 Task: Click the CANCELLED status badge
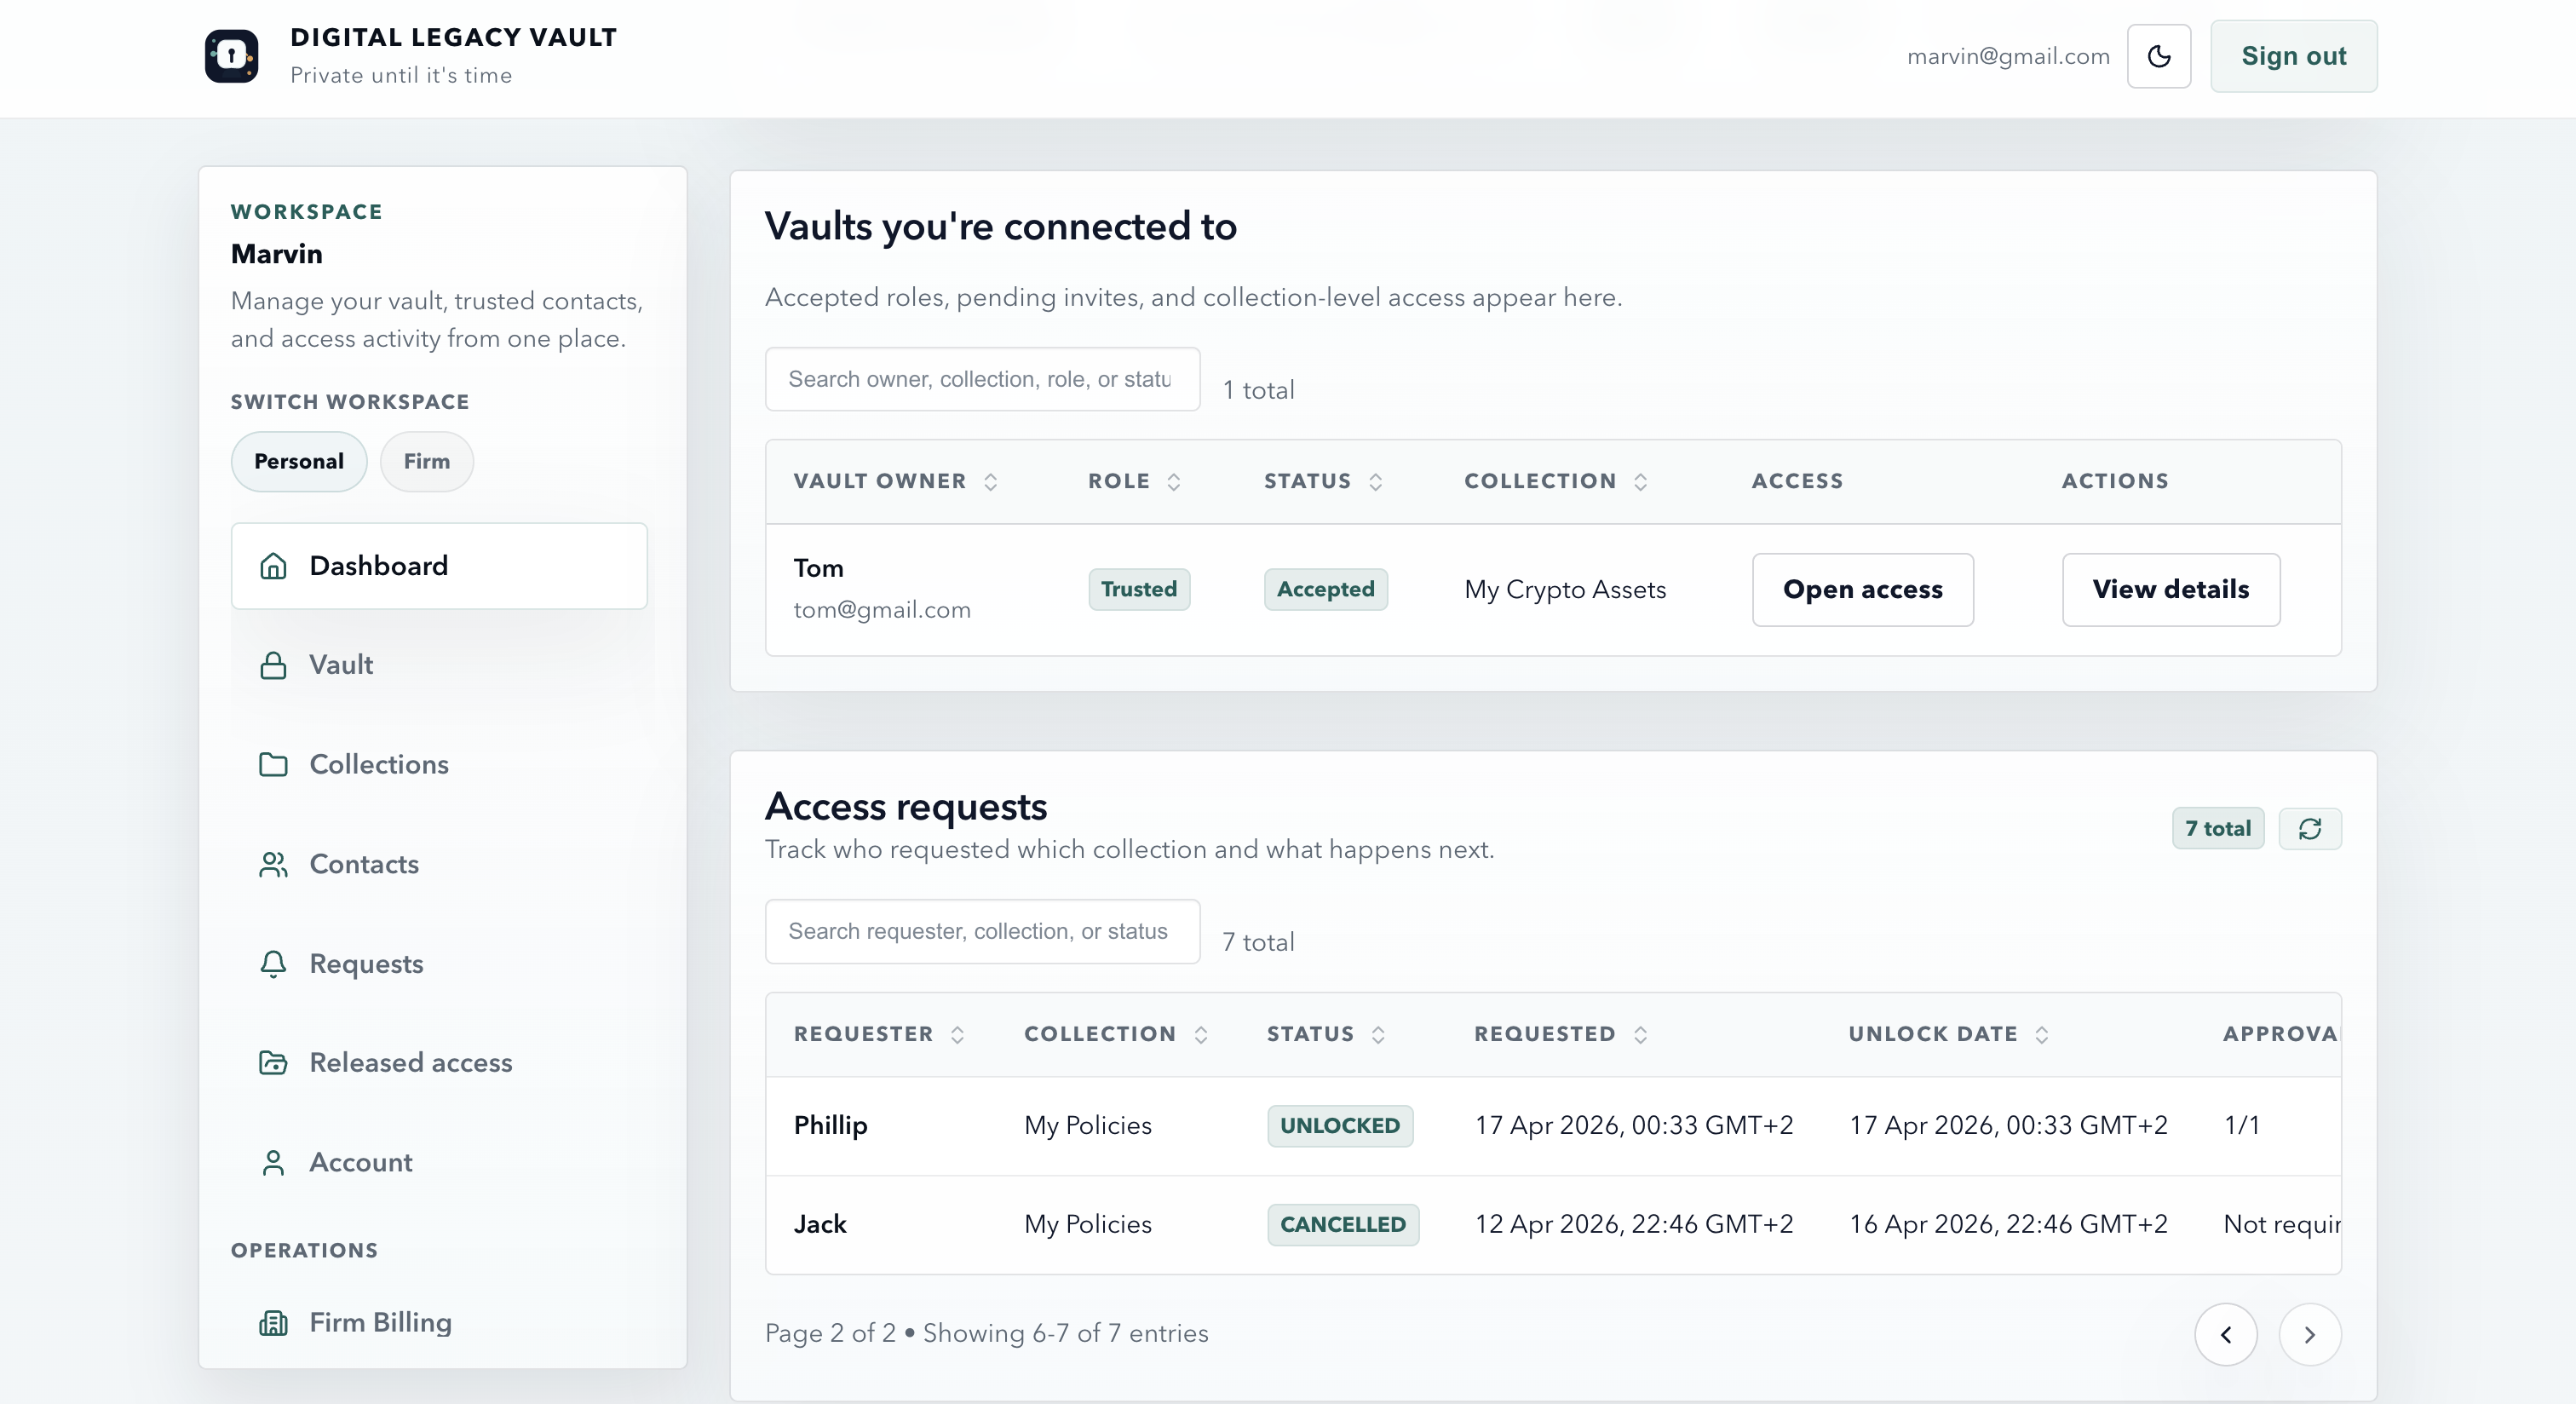tap(1343, 1224)
